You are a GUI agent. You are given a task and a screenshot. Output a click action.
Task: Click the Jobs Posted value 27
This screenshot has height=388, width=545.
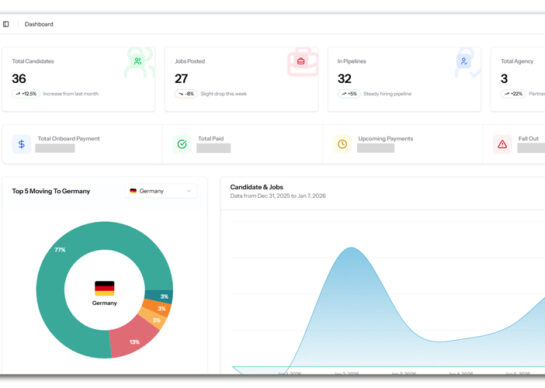pyautogui.click(x=181, y=79)
